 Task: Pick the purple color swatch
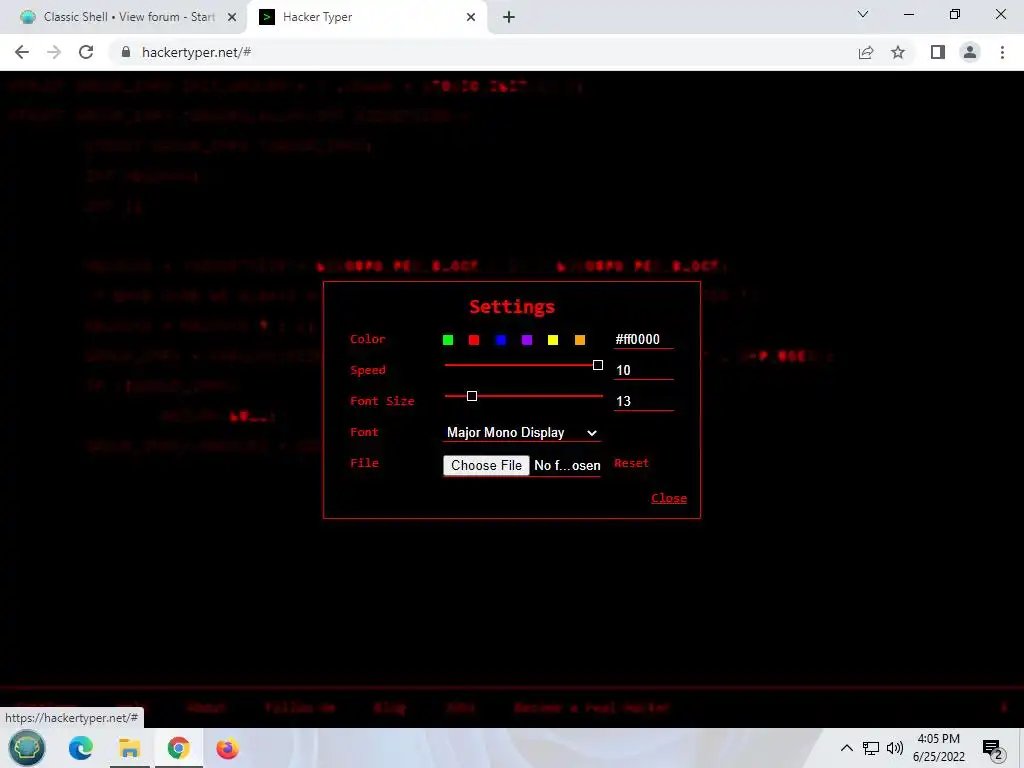[x=527, y=340]
